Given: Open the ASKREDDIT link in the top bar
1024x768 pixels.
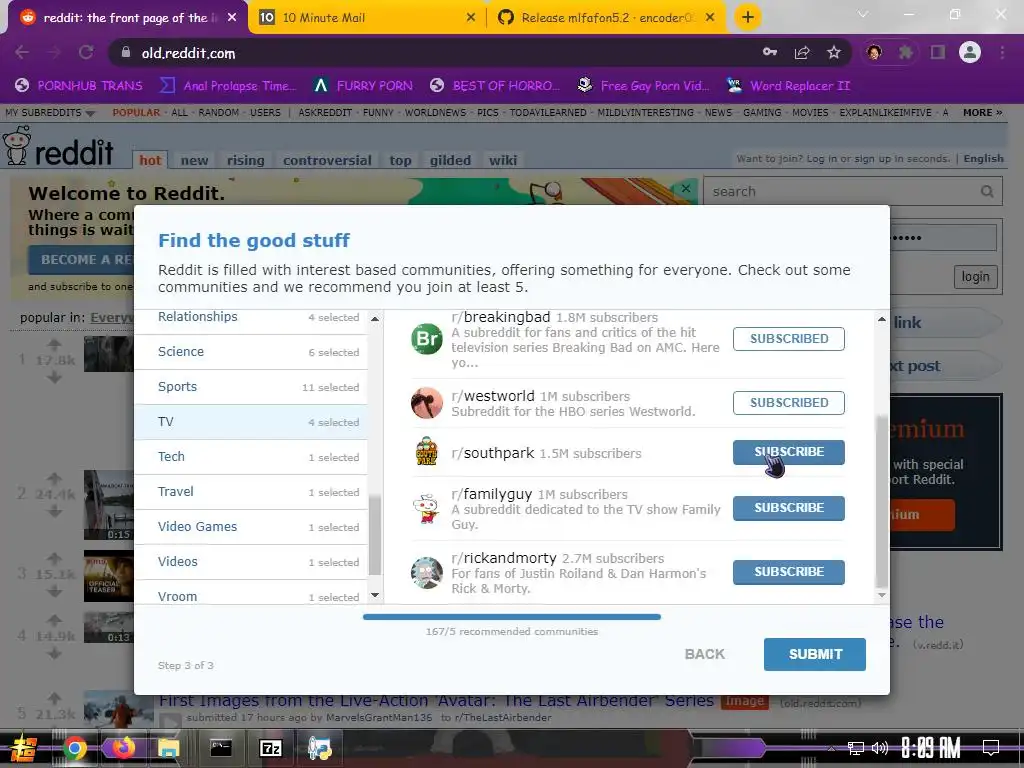Looking at the screenshot, I should pos(325,112).
